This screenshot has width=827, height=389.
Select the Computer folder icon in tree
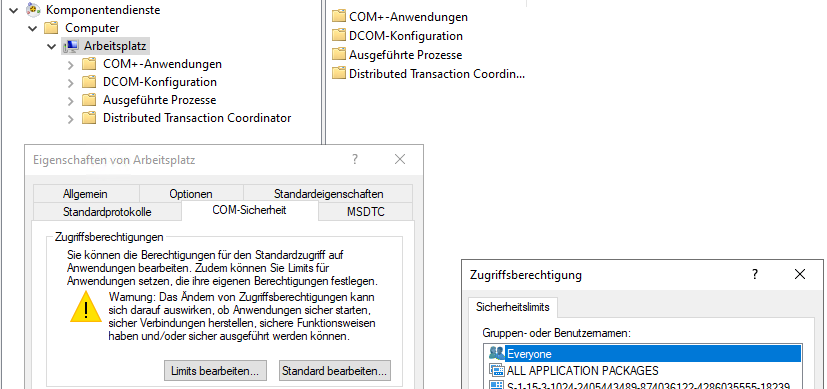pos(51,27)
